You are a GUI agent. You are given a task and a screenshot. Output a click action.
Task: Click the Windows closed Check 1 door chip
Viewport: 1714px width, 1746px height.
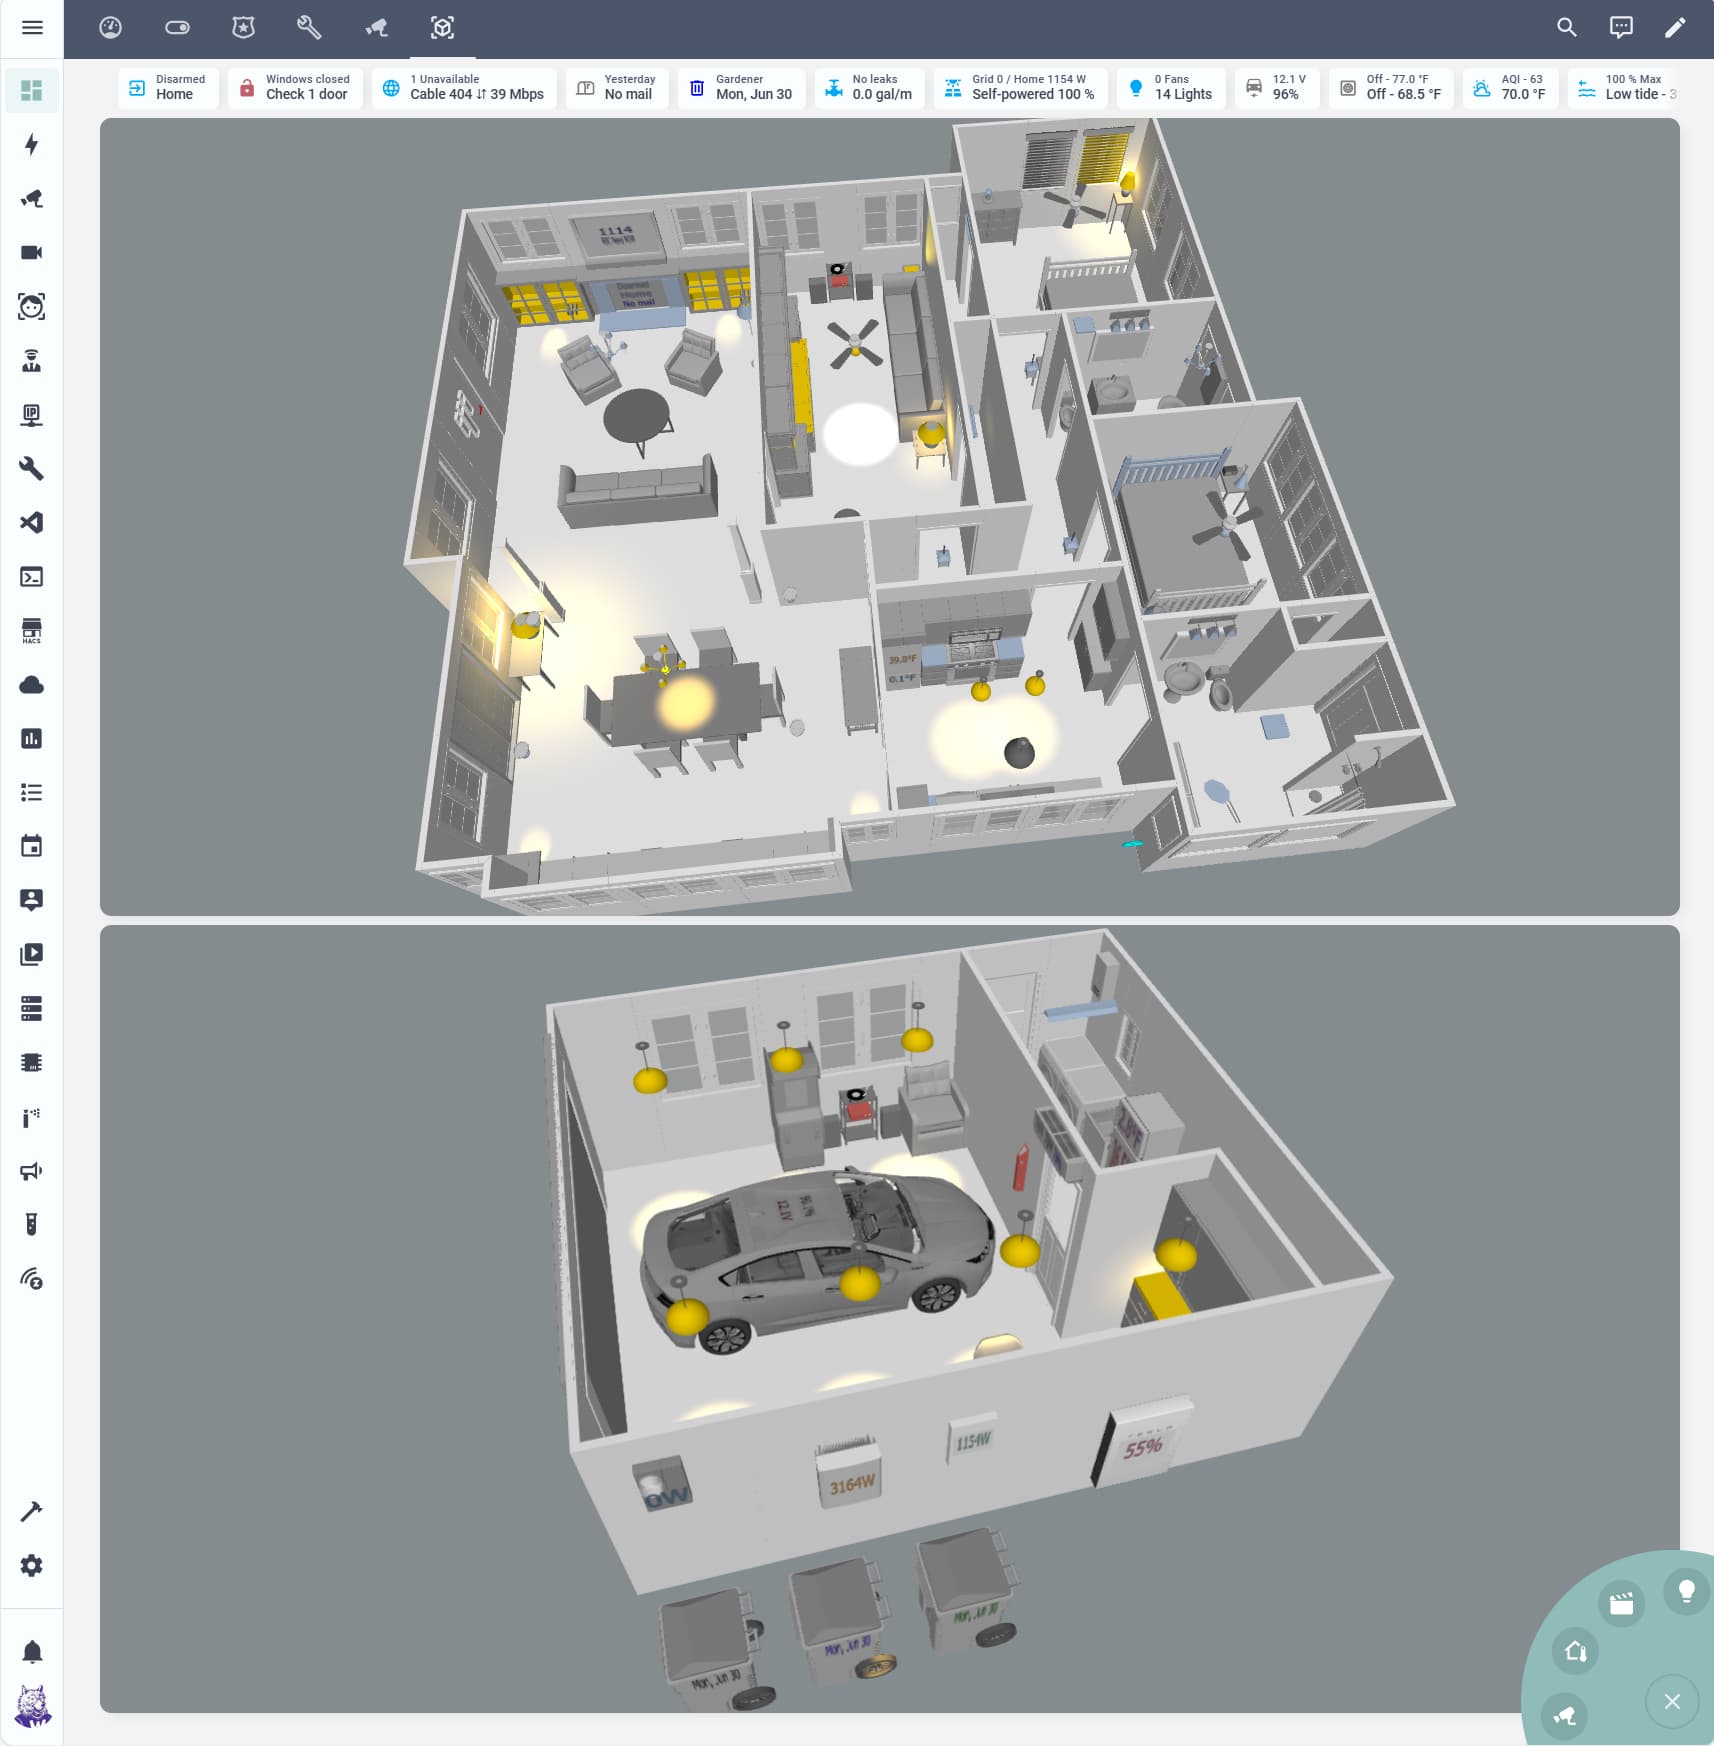click(295, 87)
